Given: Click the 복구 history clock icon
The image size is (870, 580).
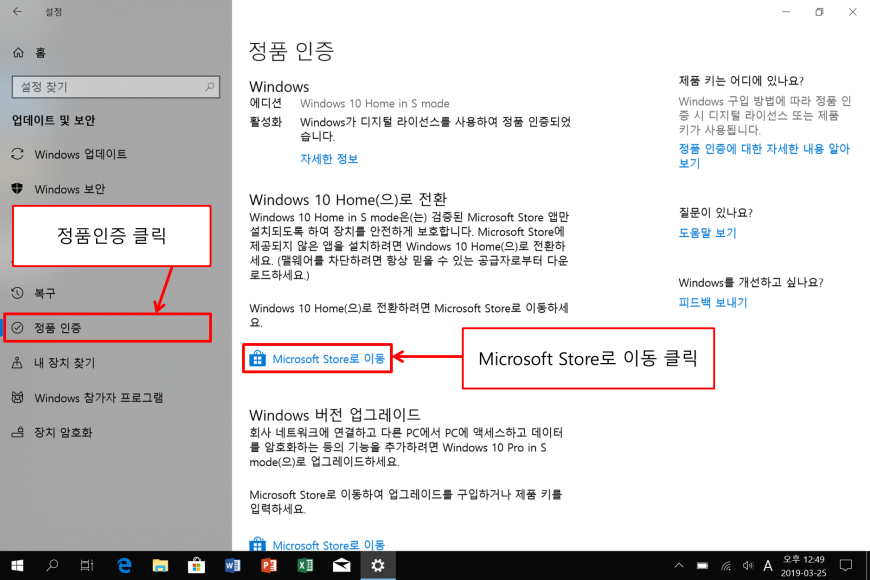Looking at the screenshot, I should click(18, 293).
